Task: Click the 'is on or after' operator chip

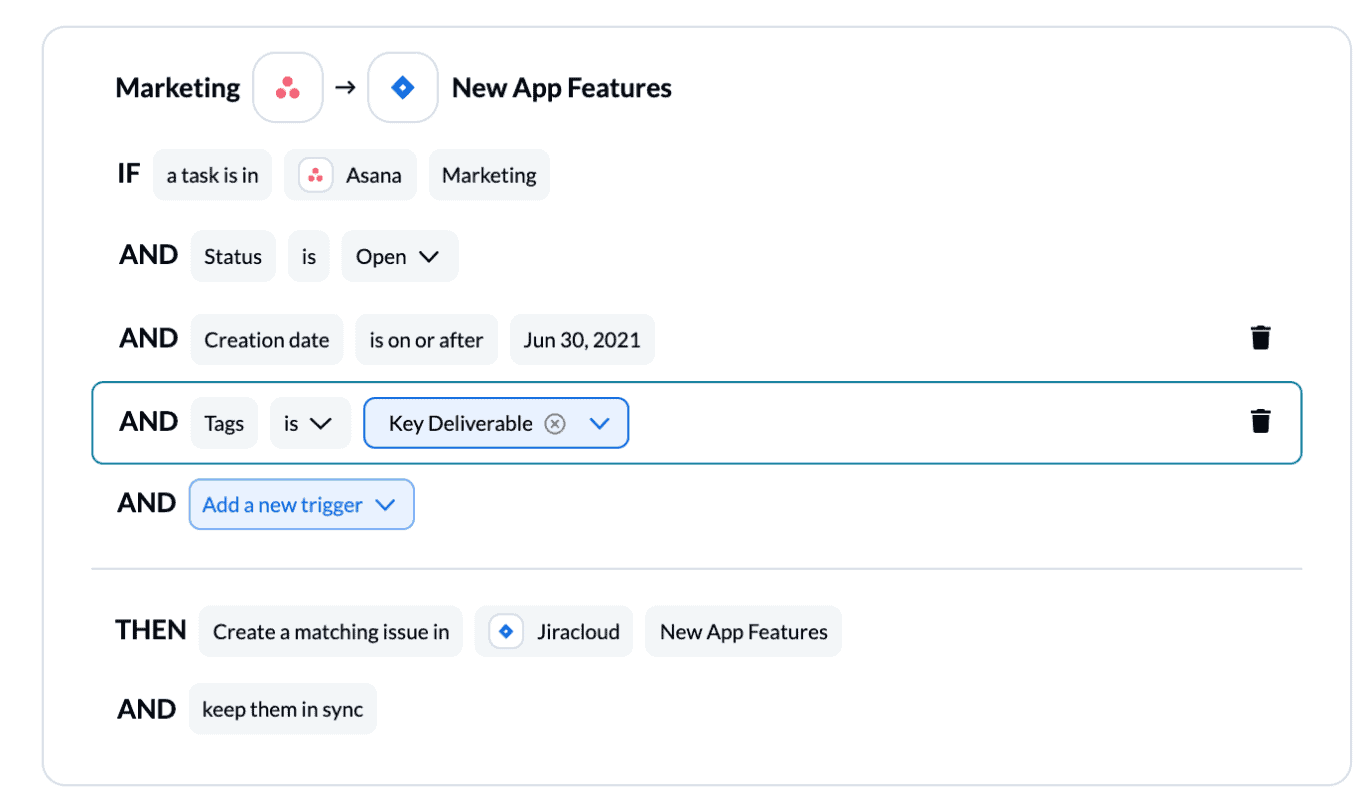Action: coord(426,340)
